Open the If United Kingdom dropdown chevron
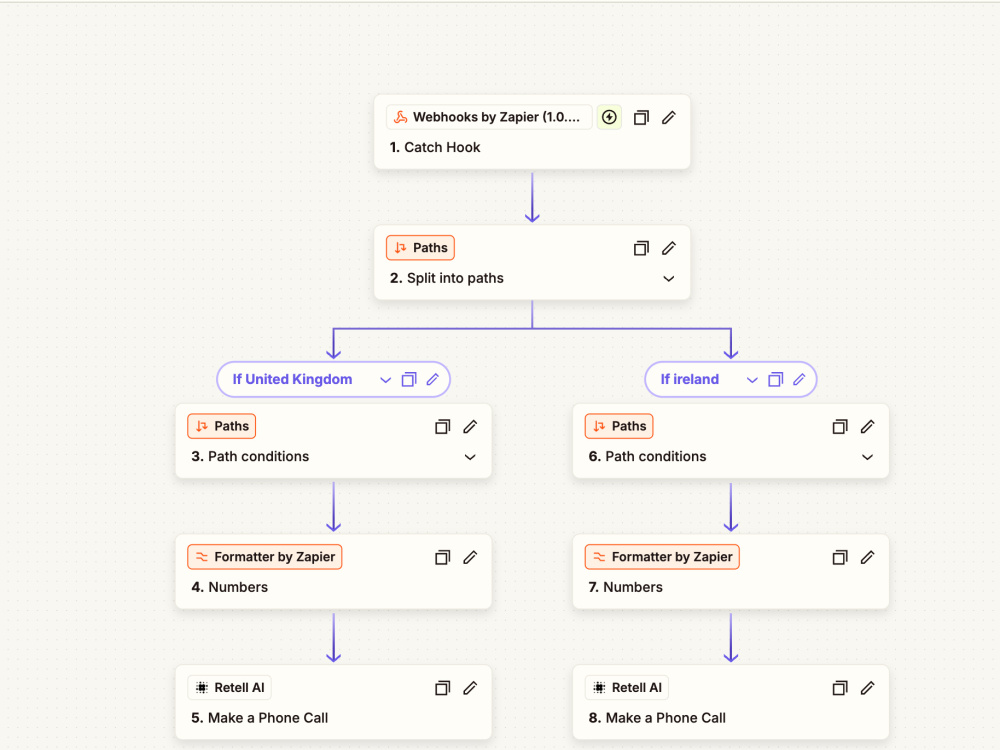 point(385,380)
